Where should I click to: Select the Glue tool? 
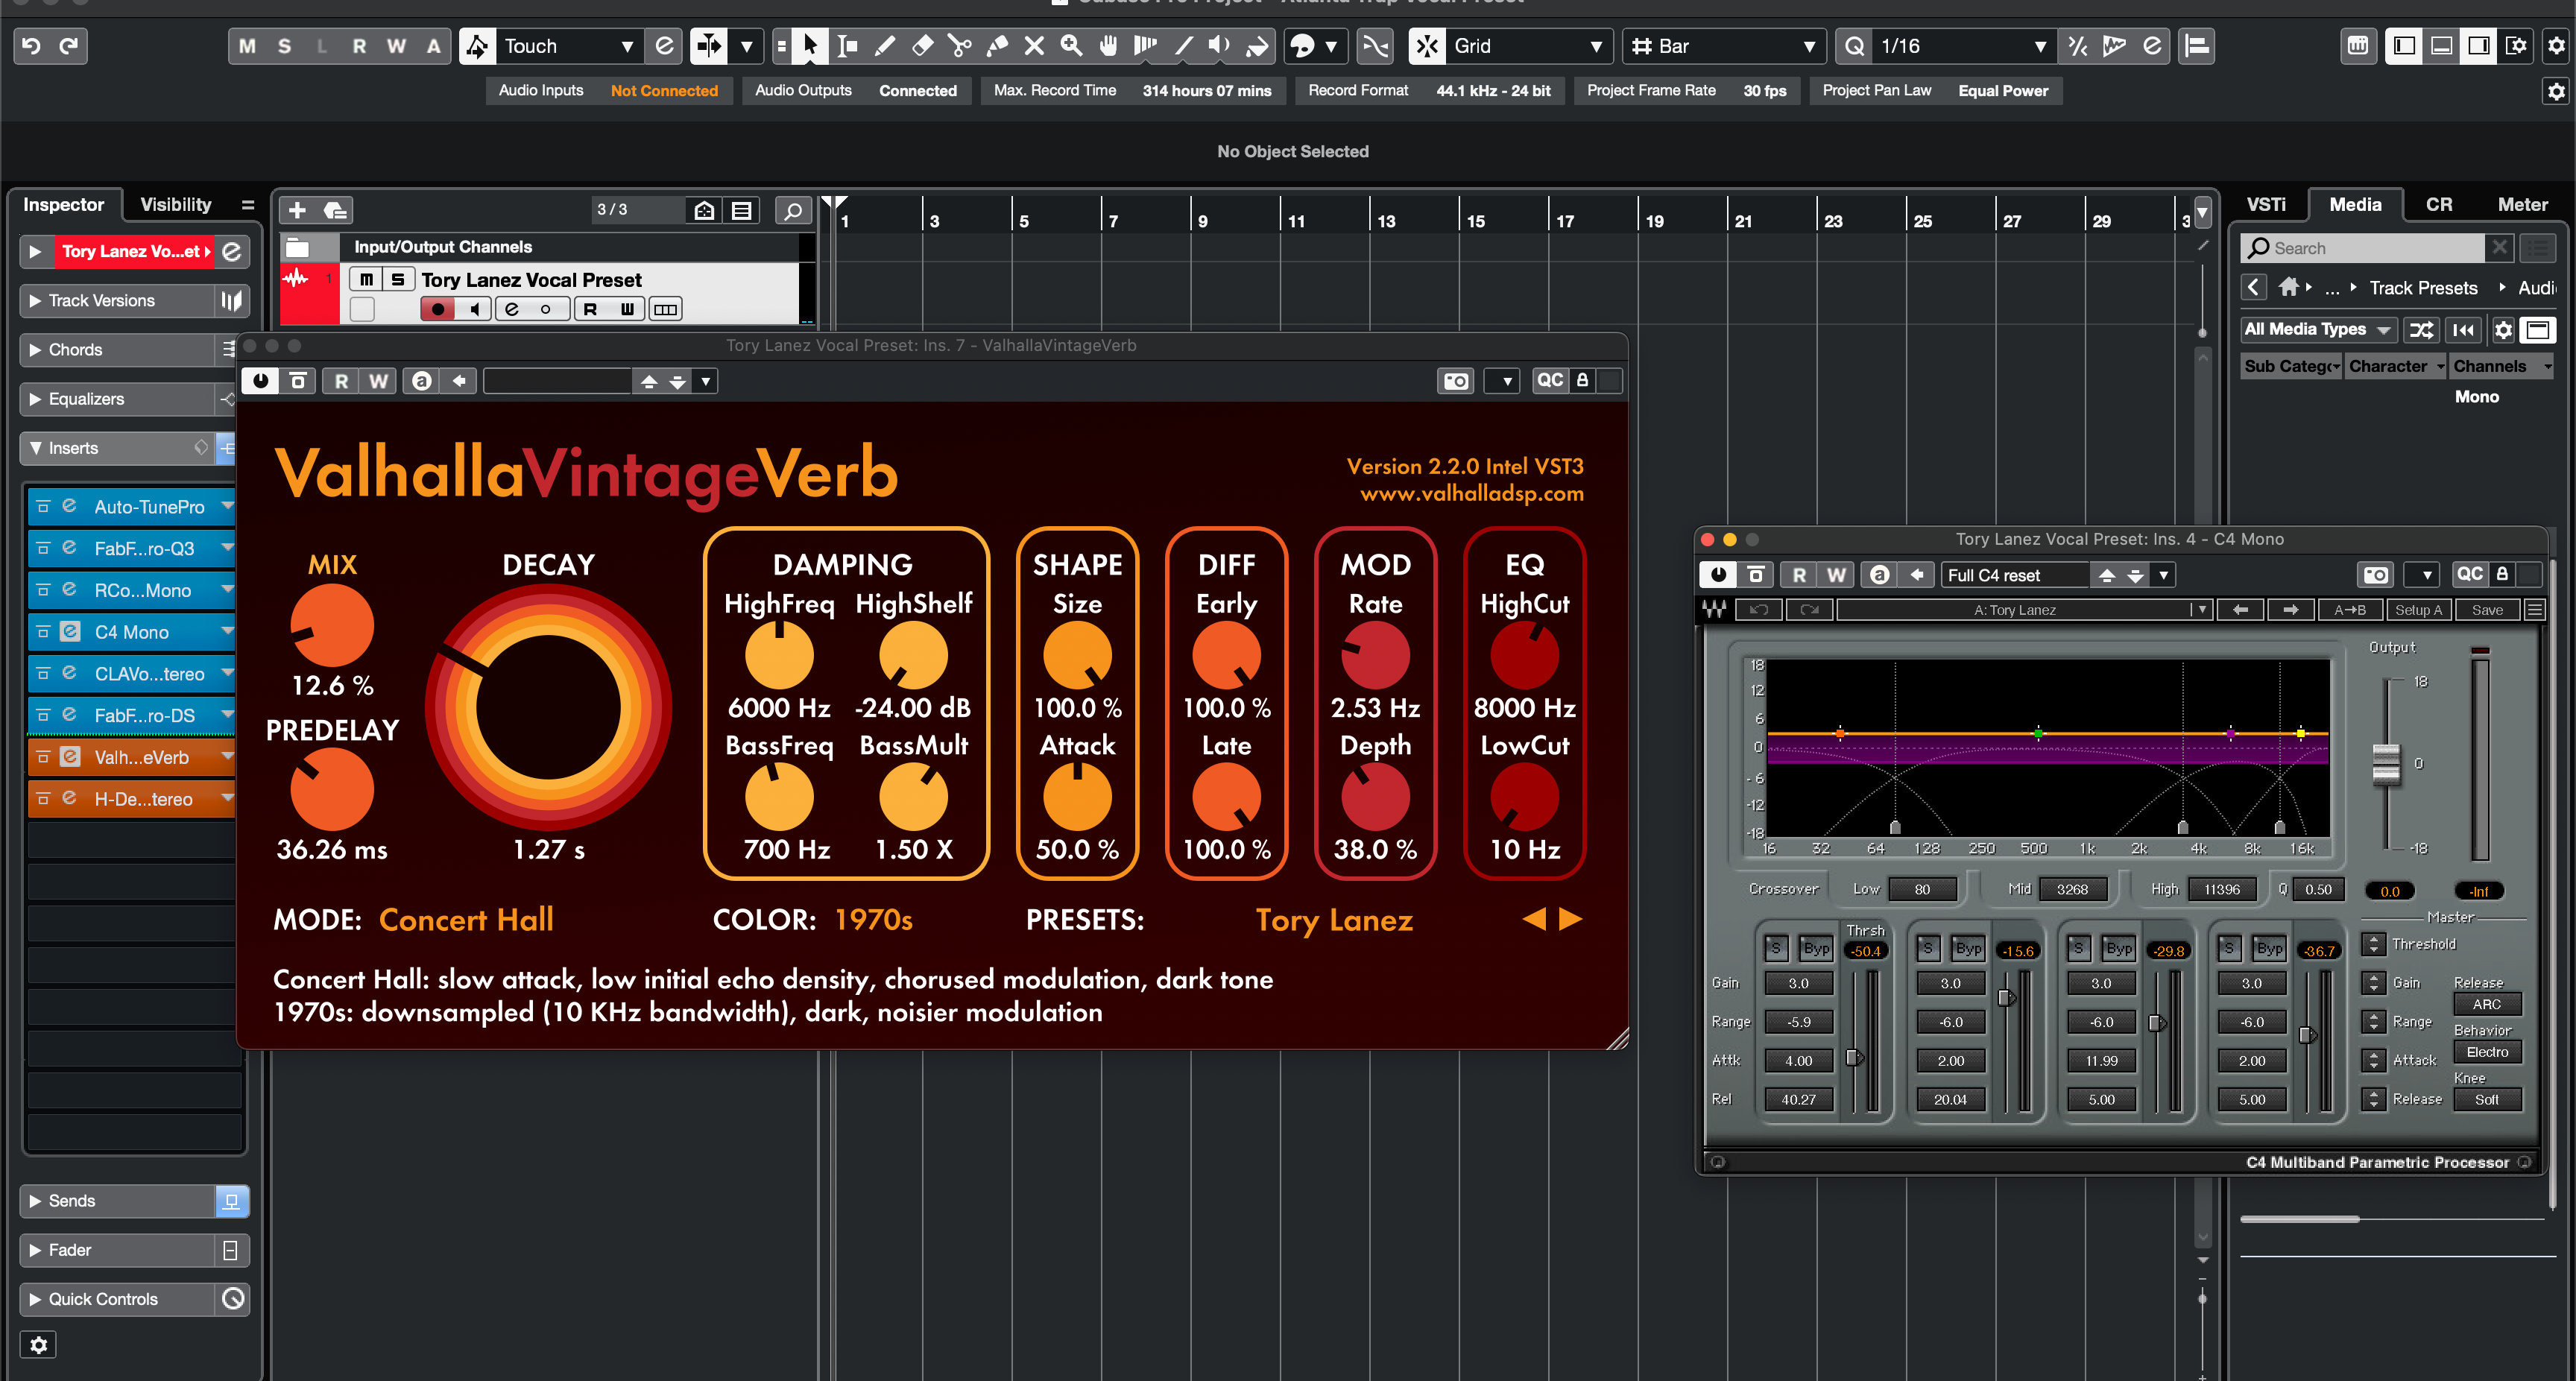(996, 46)
